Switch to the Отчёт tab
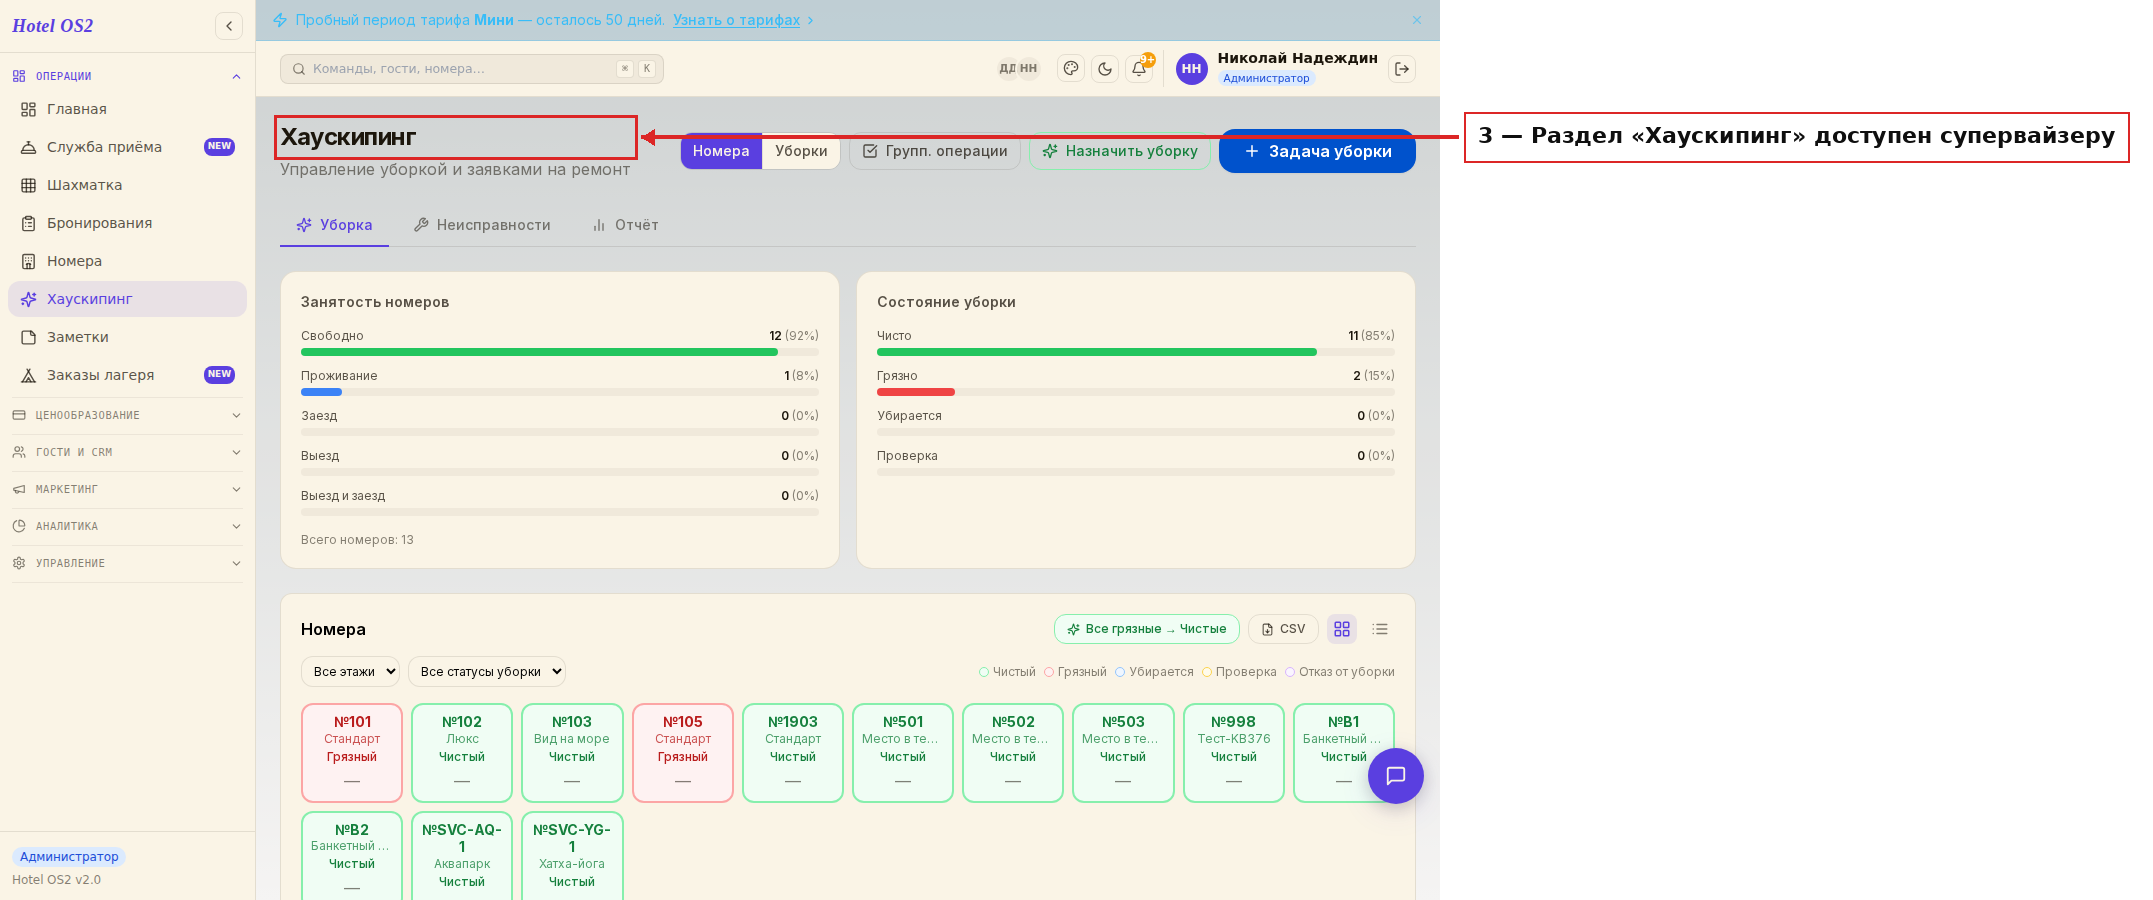The height and width of the screenshot is (900, 2153). (625, 225)
